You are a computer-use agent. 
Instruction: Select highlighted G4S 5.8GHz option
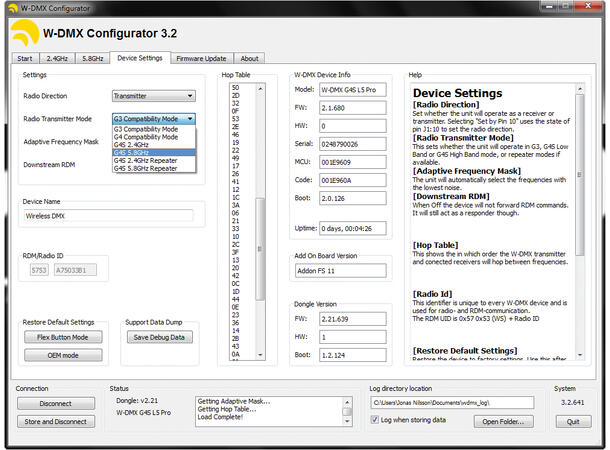coord(154,152)
